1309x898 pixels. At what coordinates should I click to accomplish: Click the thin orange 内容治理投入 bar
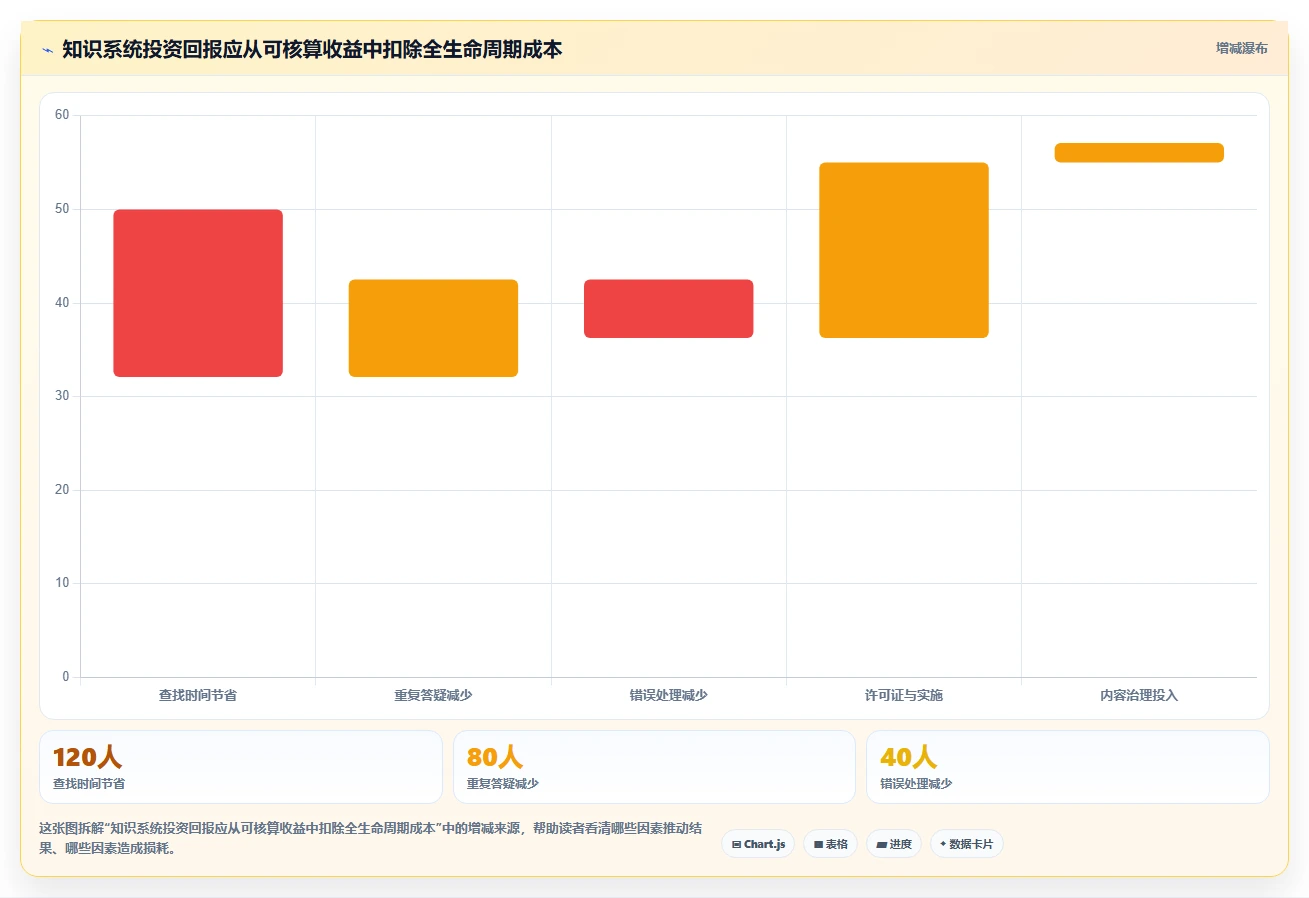point(1139,153)
